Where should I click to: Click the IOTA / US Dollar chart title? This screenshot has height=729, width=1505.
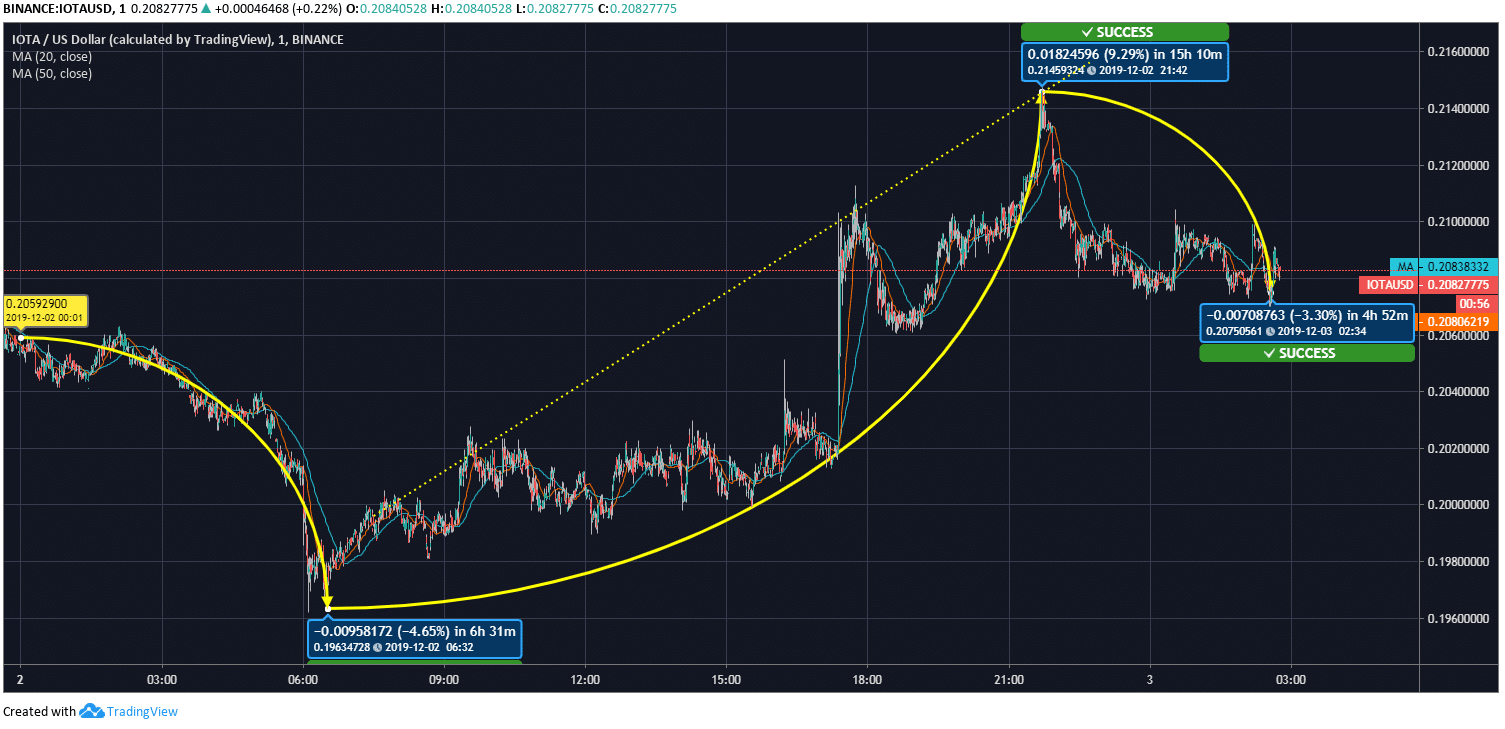tap(177, 40)
